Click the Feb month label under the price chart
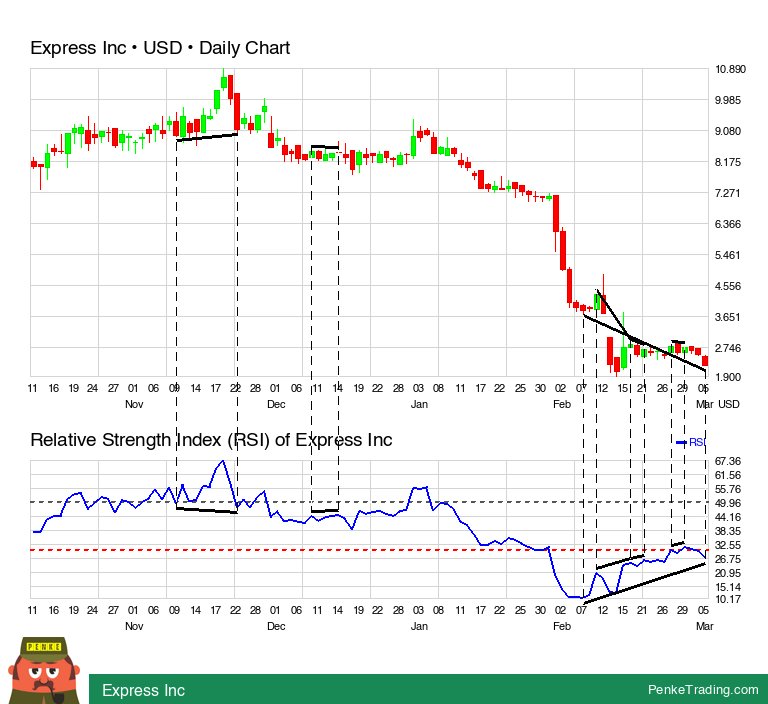The width and height of the screenshot is (768, 704). pos(562,405)
